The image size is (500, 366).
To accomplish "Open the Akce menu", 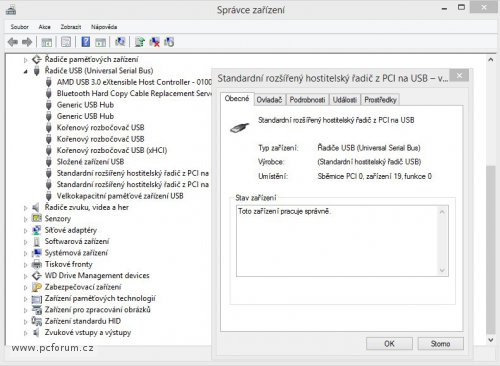I will point(45,27).
